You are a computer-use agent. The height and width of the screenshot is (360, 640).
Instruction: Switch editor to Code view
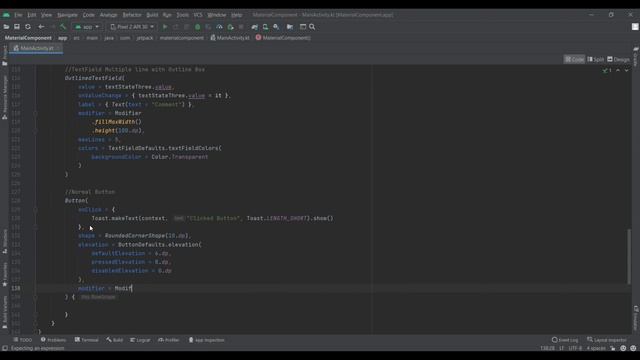click(574, 60)
